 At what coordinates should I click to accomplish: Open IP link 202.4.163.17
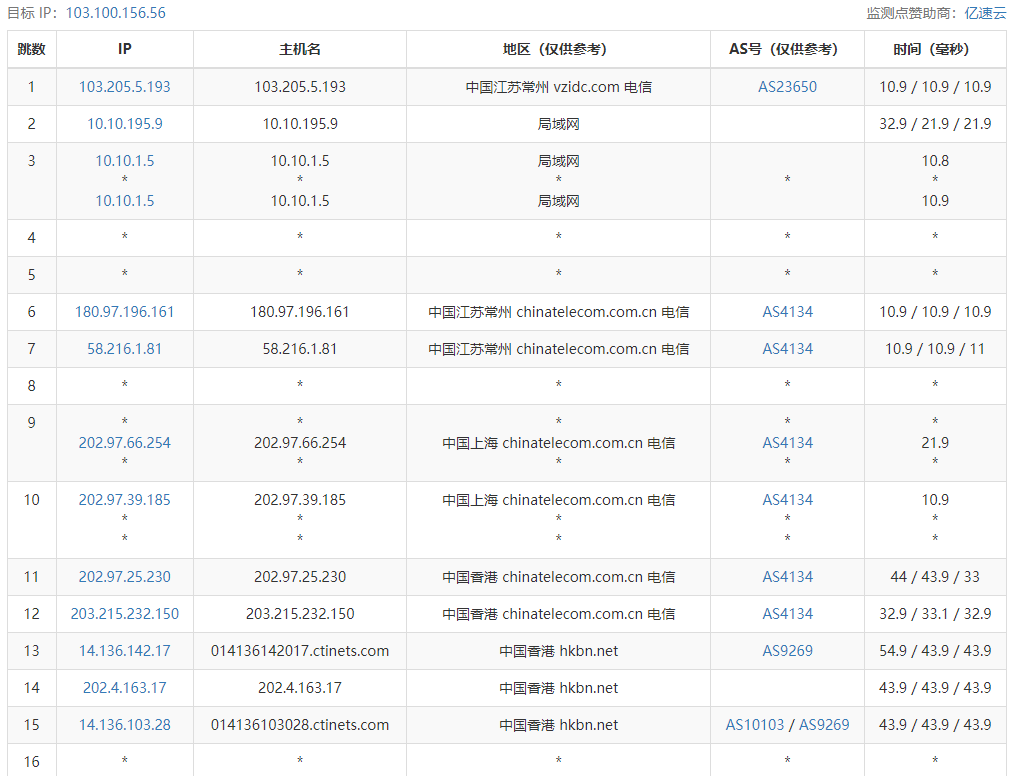click(125, 688)
